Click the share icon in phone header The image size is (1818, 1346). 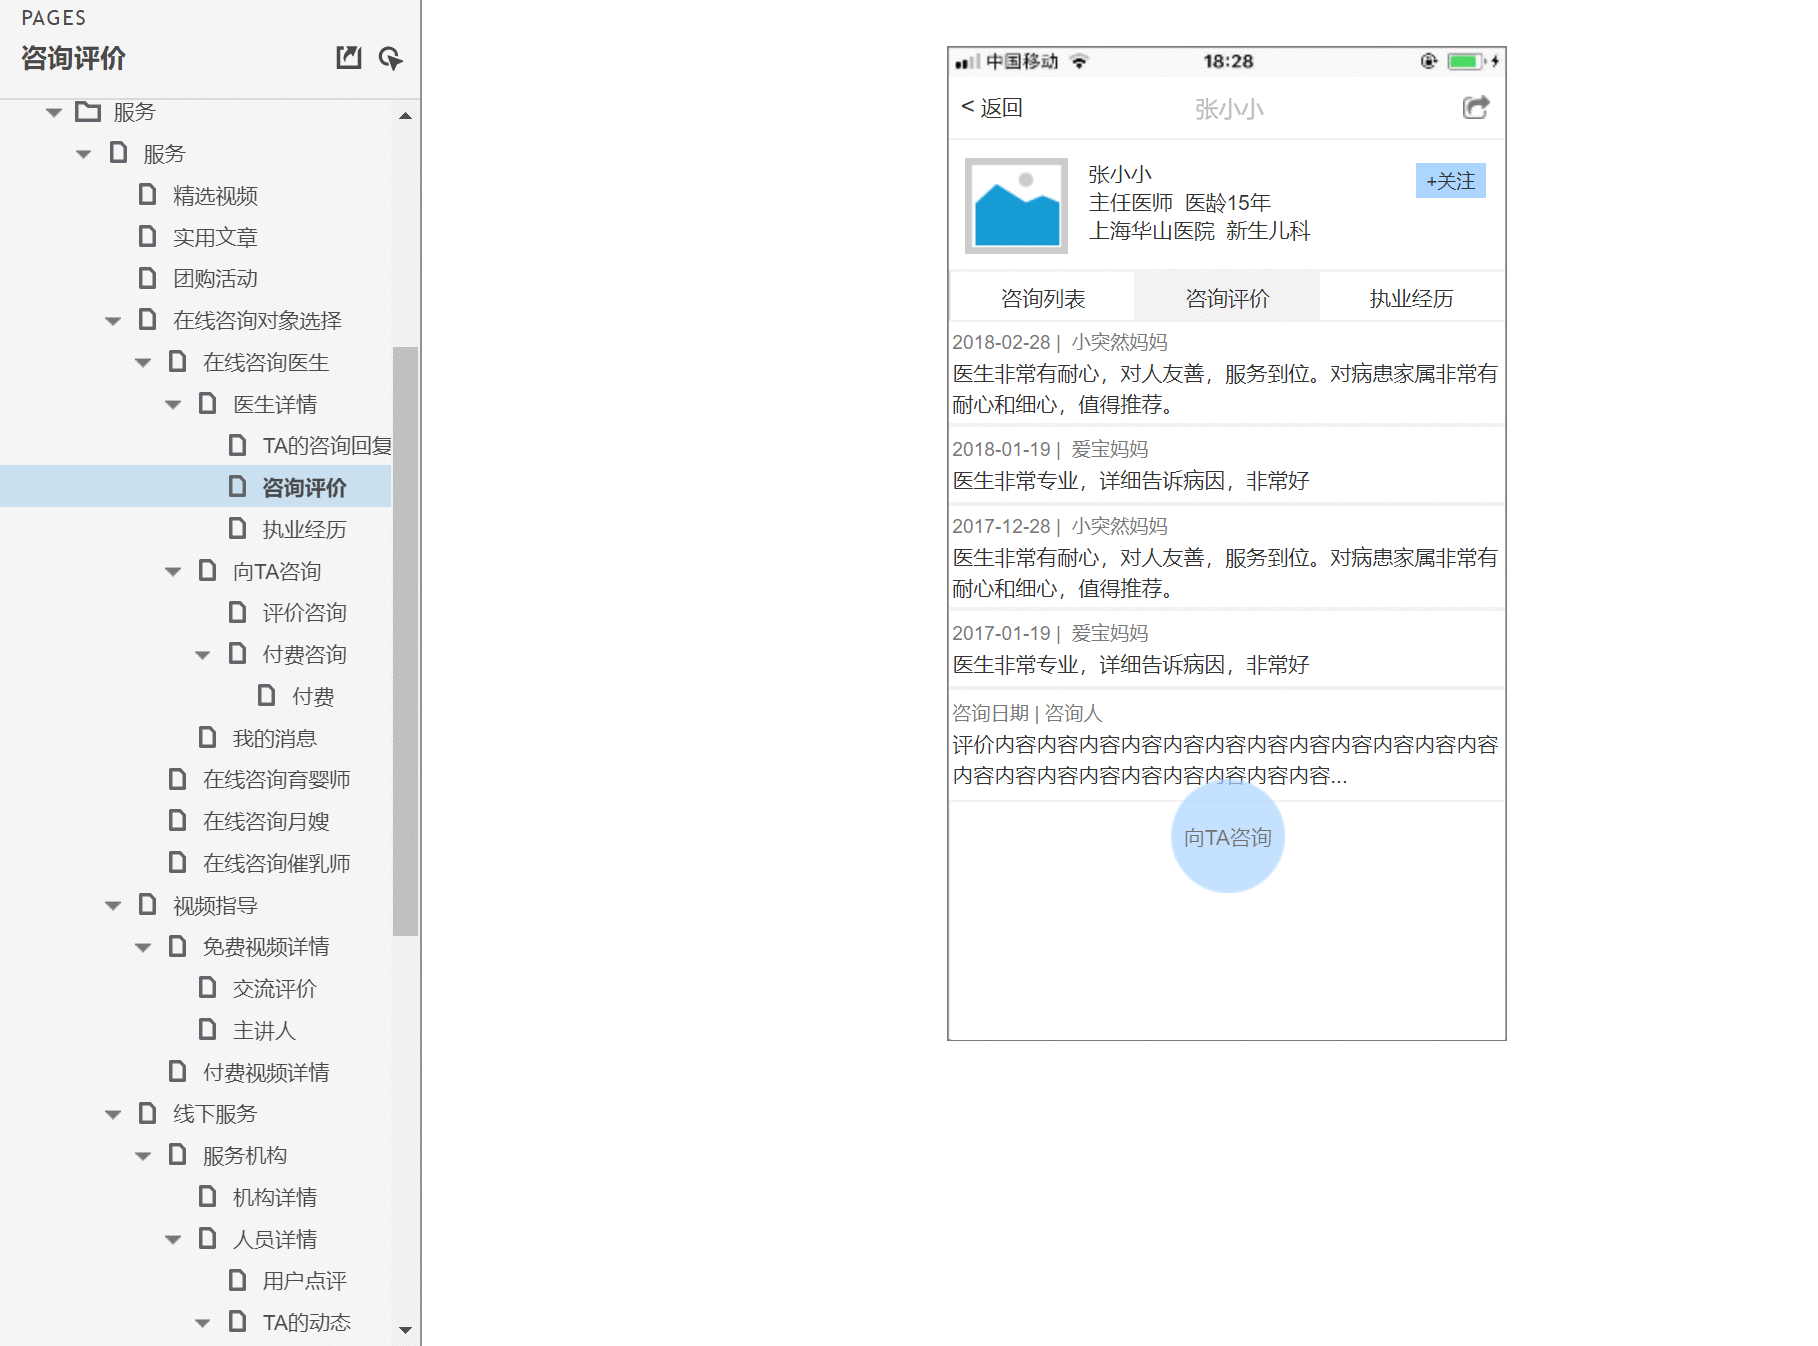pyautogui.click(x=1476, y=107)
